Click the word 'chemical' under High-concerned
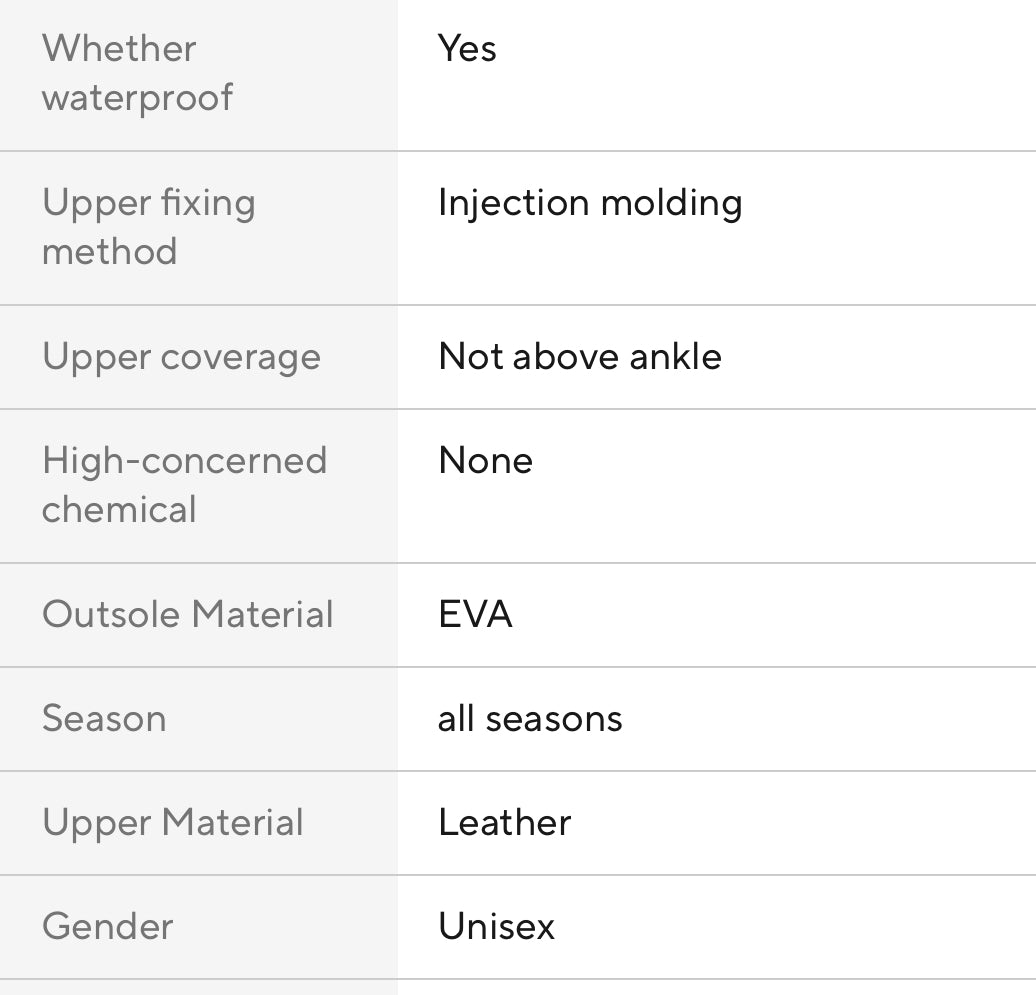 coord(119,509)
